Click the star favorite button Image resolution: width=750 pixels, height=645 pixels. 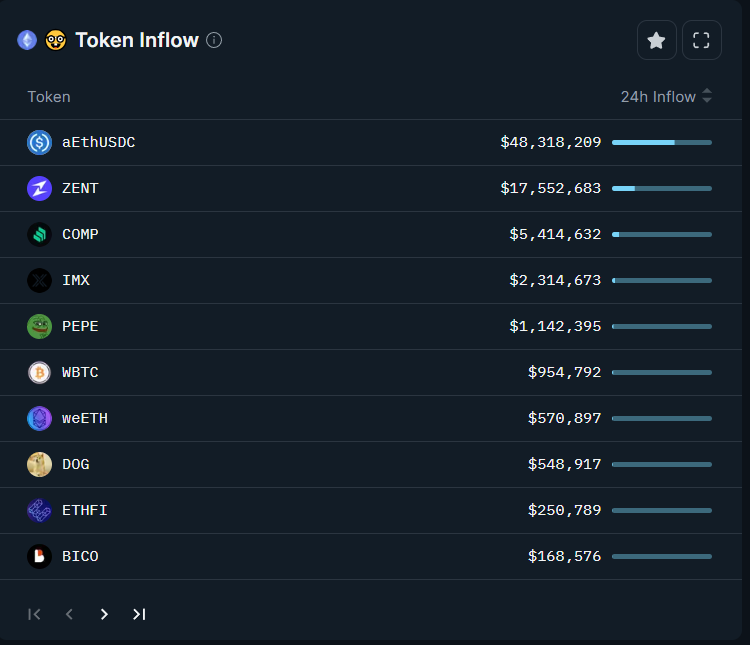[x=656, y=40]
